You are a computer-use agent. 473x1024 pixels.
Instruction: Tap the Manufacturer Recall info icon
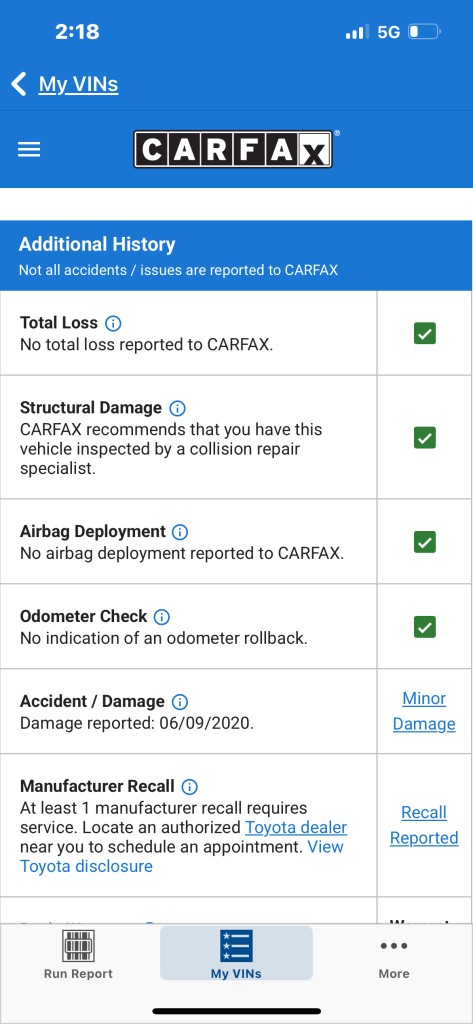(189, 786)
